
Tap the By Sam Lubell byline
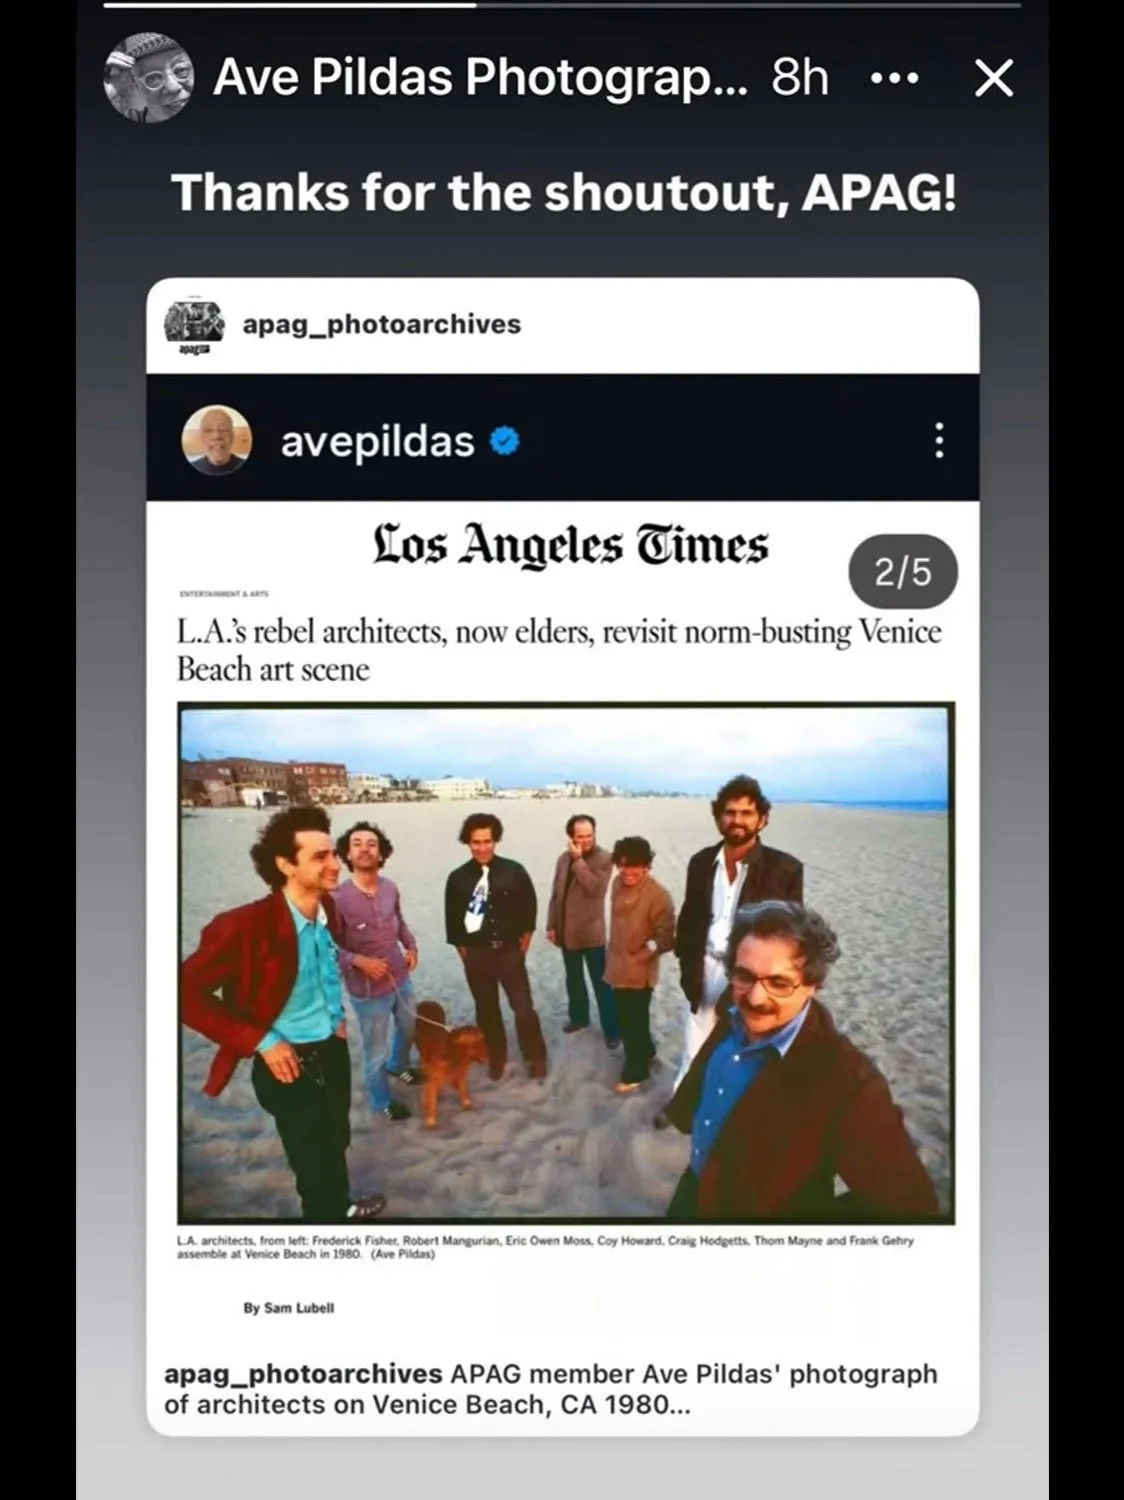[289, 1308]
